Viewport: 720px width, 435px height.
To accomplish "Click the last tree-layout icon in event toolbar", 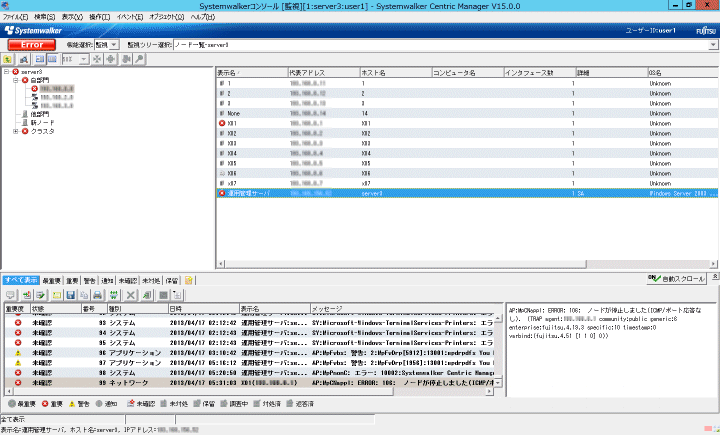I will [177, 295].
